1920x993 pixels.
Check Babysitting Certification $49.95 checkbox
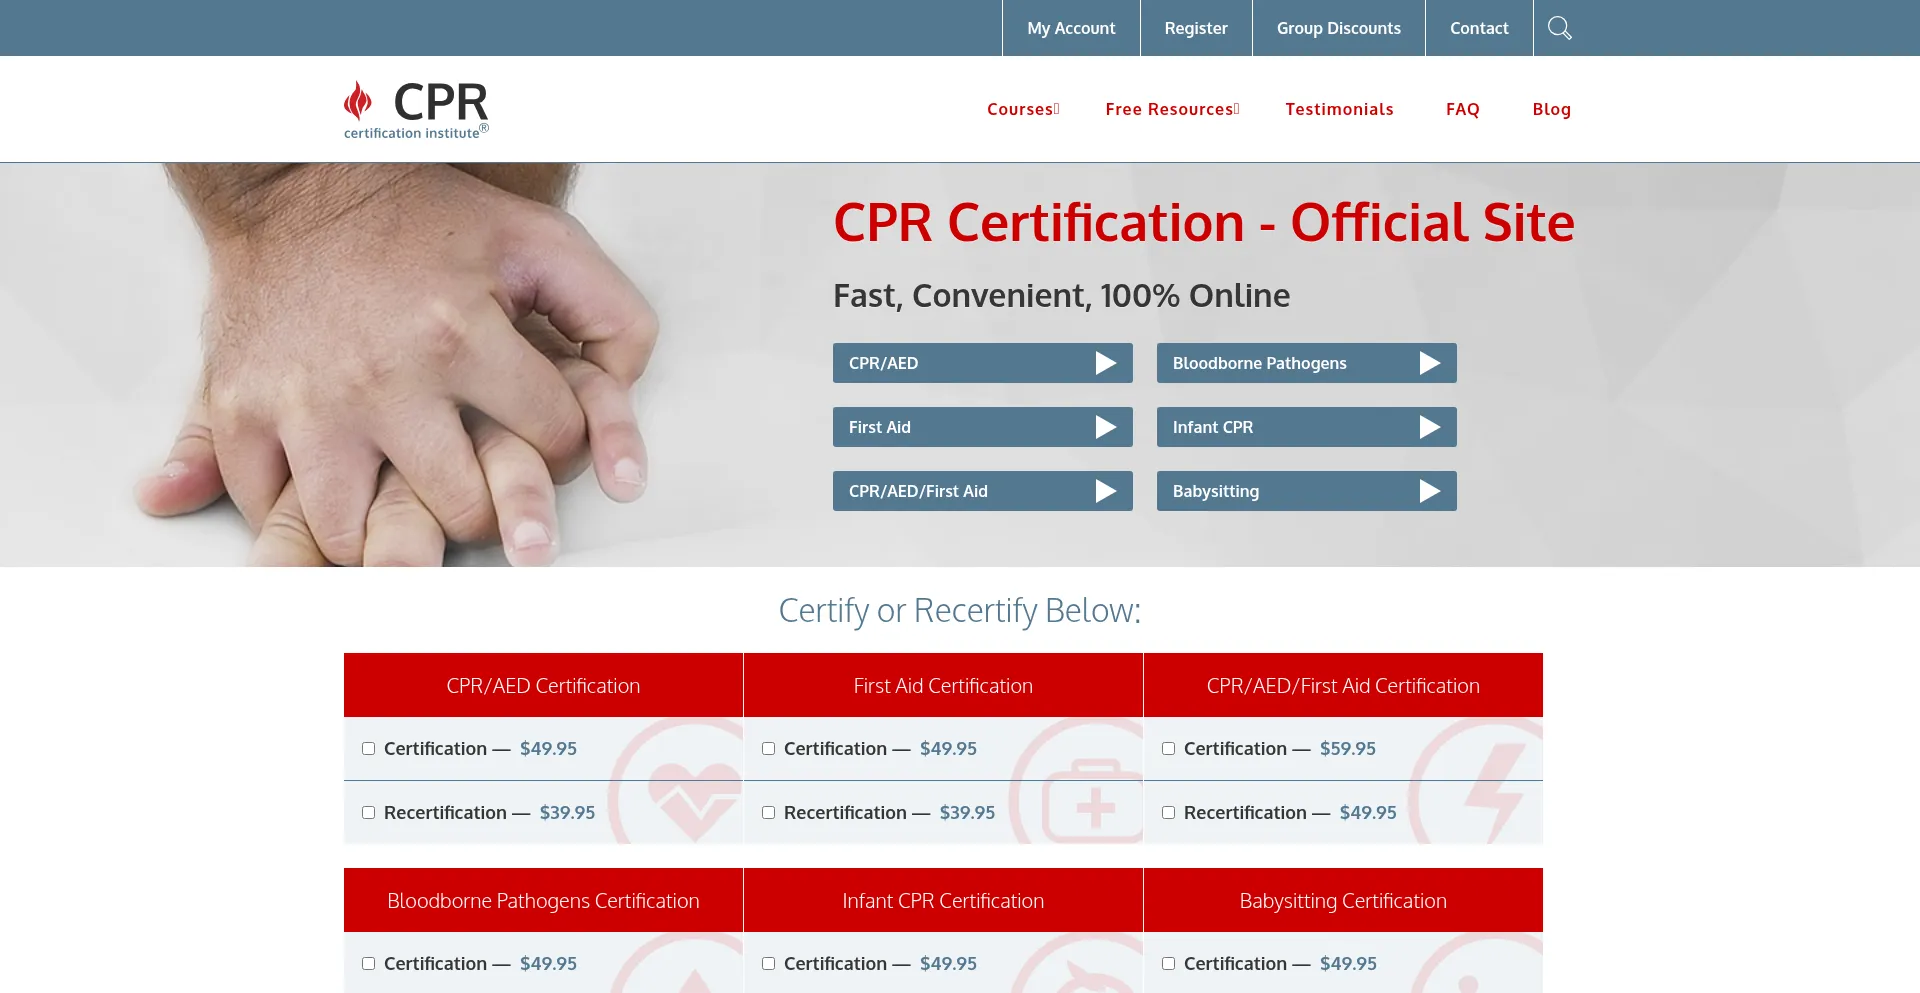[x=1168, y=964]
